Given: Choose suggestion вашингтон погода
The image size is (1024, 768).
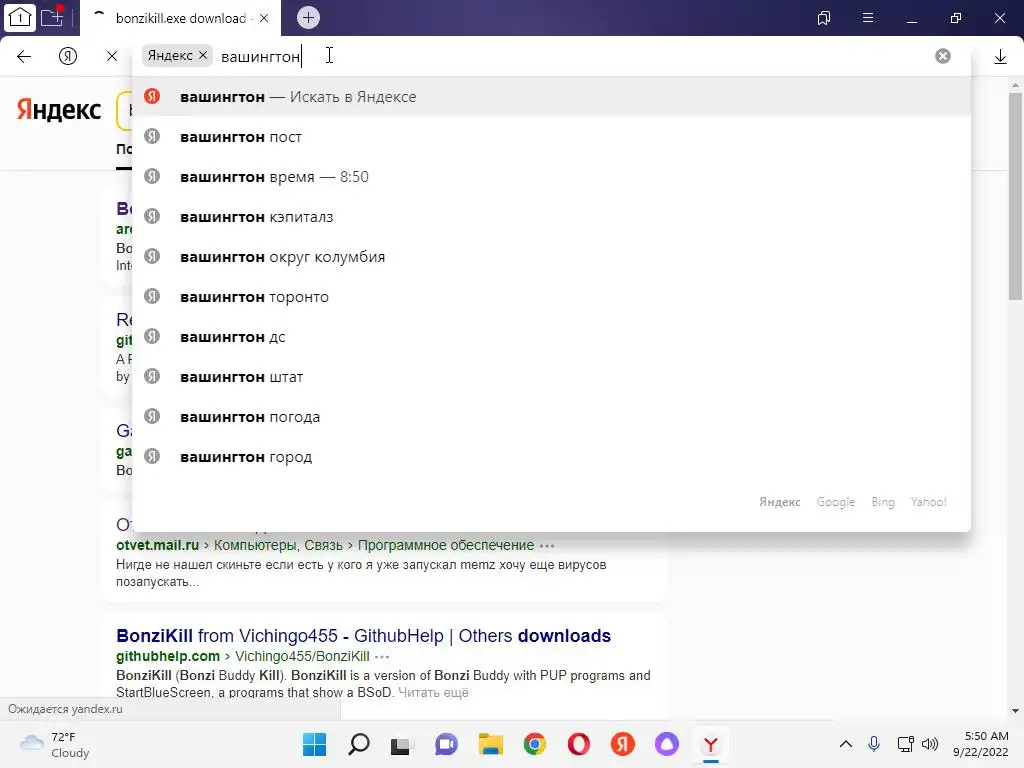Looking at the screenshot, I should click(x=551, y=417).
